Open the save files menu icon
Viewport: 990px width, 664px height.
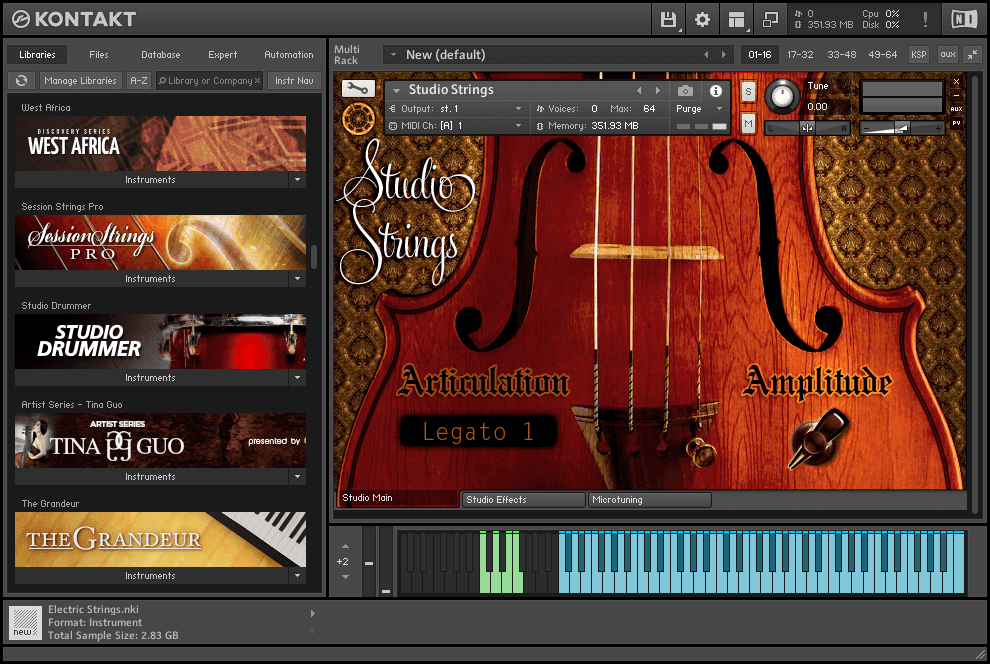click(668, 20)
